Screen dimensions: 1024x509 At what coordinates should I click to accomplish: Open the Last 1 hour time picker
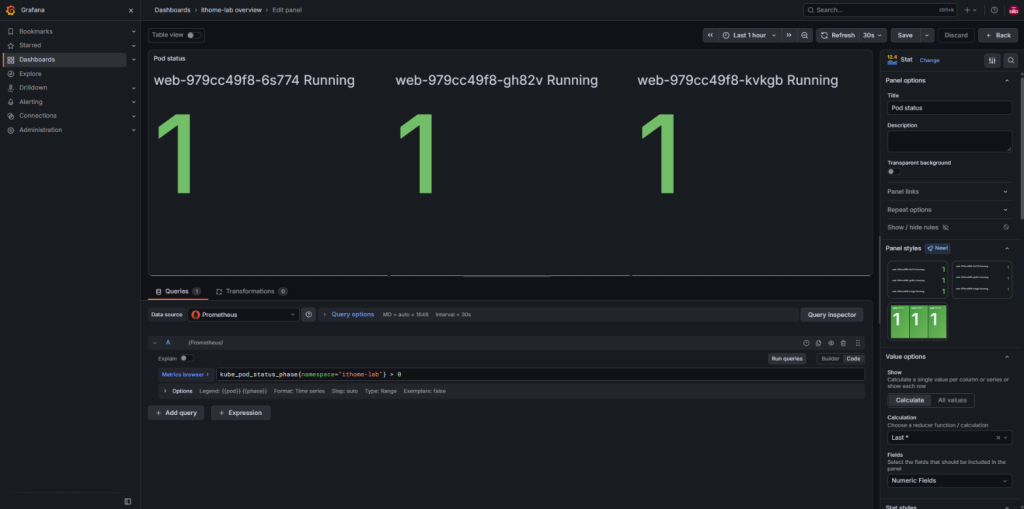pos(749,35)
